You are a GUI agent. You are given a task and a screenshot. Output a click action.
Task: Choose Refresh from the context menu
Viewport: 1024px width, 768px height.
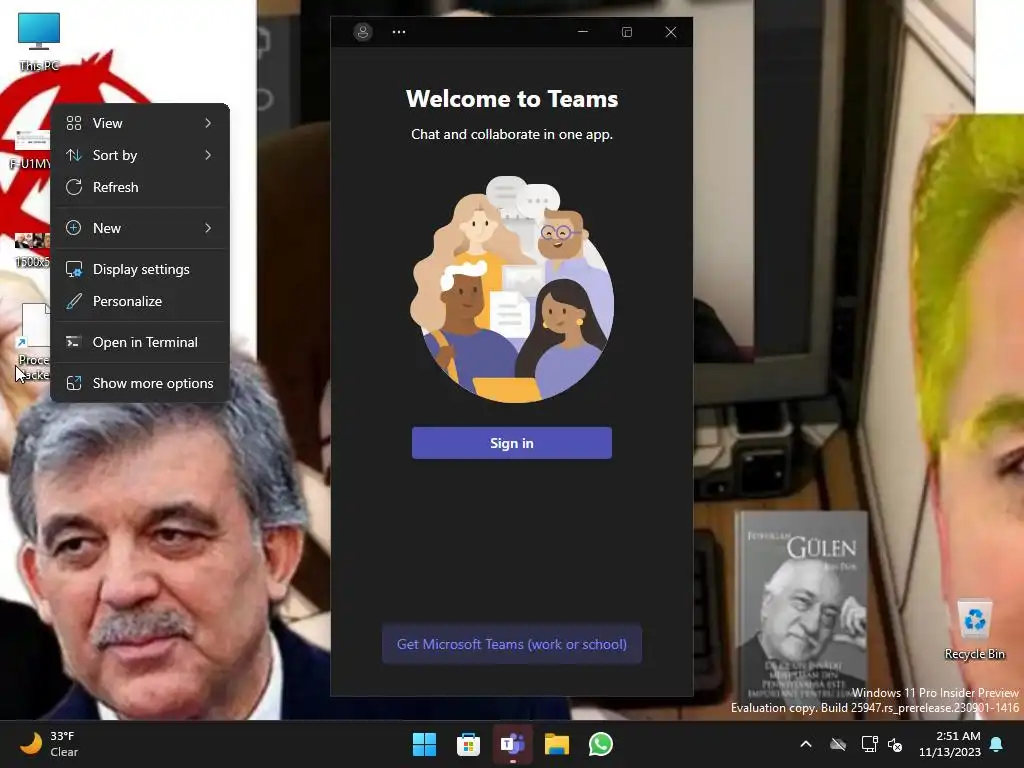coord(140,187)
